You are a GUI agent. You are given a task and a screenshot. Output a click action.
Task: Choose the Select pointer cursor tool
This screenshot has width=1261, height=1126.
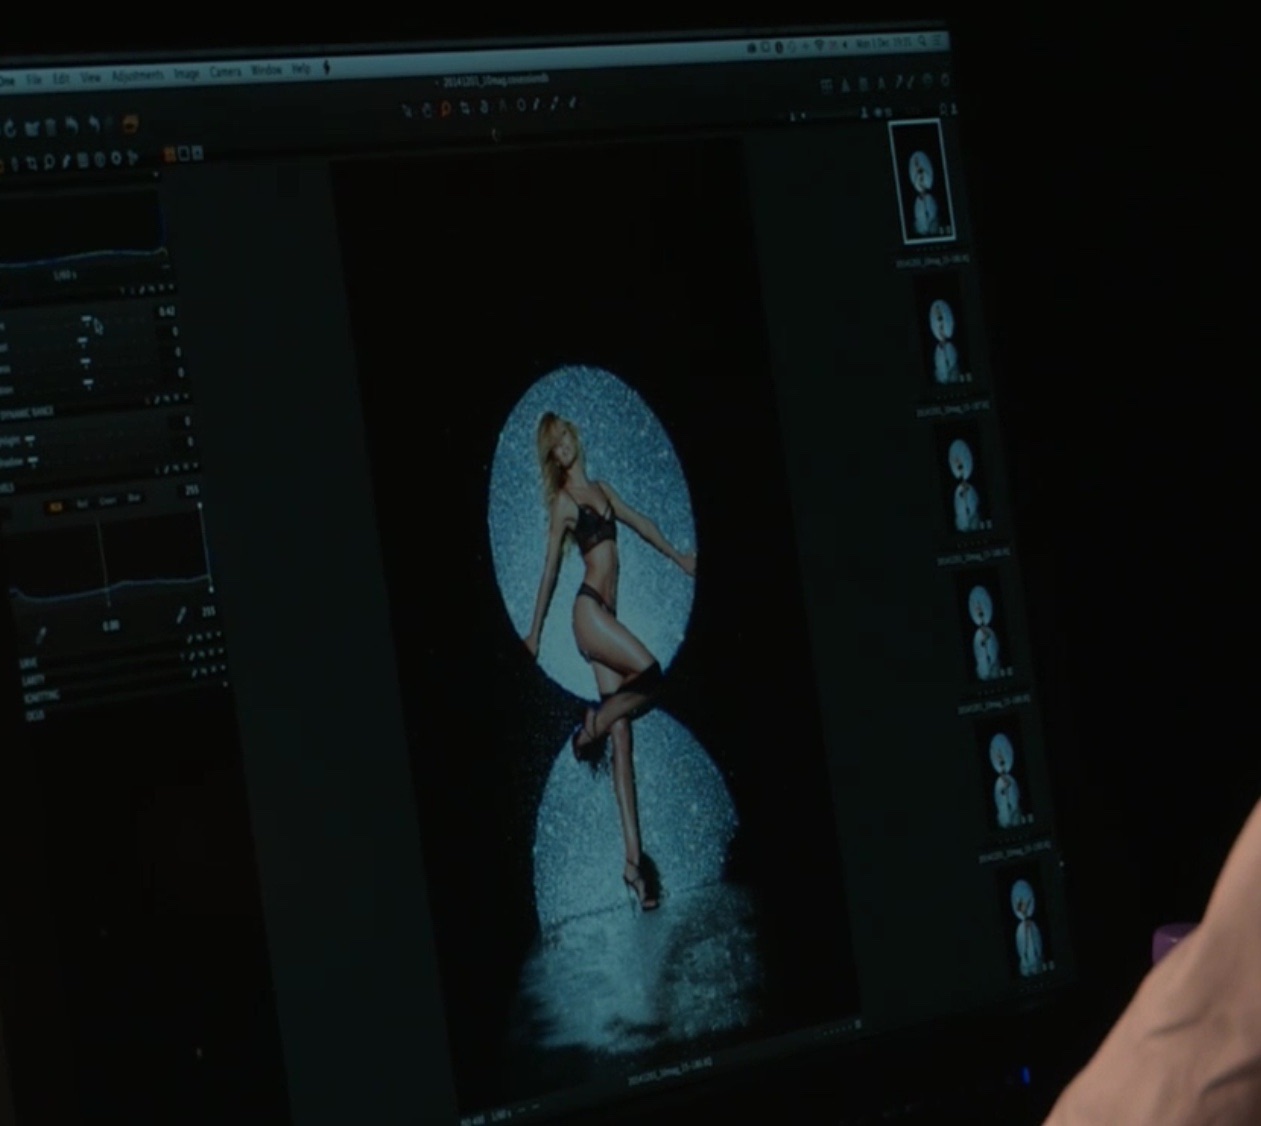coord(408,111)
